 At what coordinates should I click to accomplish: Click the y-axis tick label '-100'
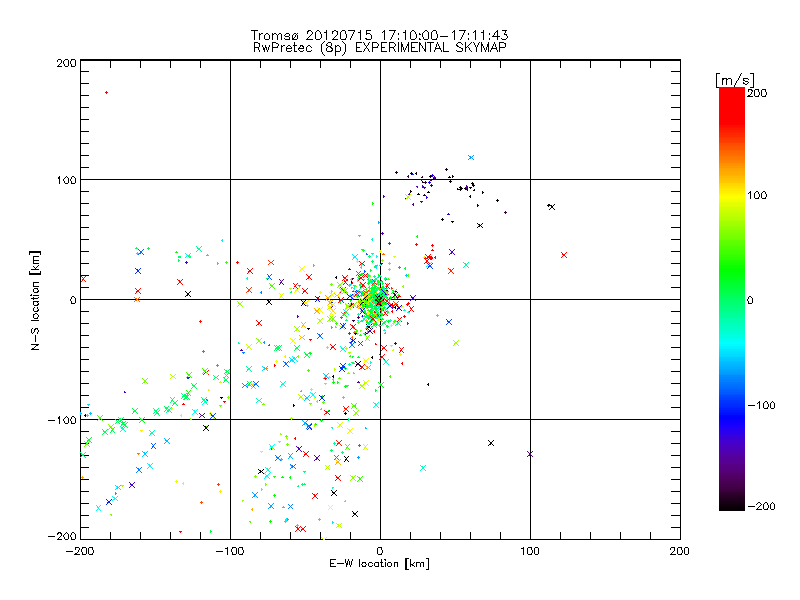coord(62,420)
